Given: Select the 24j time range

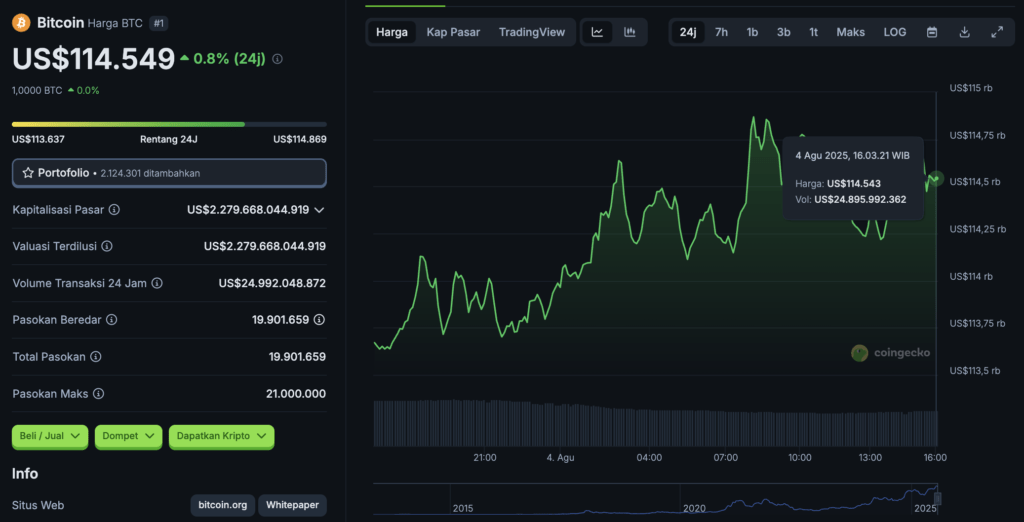Looking at the screenshot, I should click(x=688, y=32).
